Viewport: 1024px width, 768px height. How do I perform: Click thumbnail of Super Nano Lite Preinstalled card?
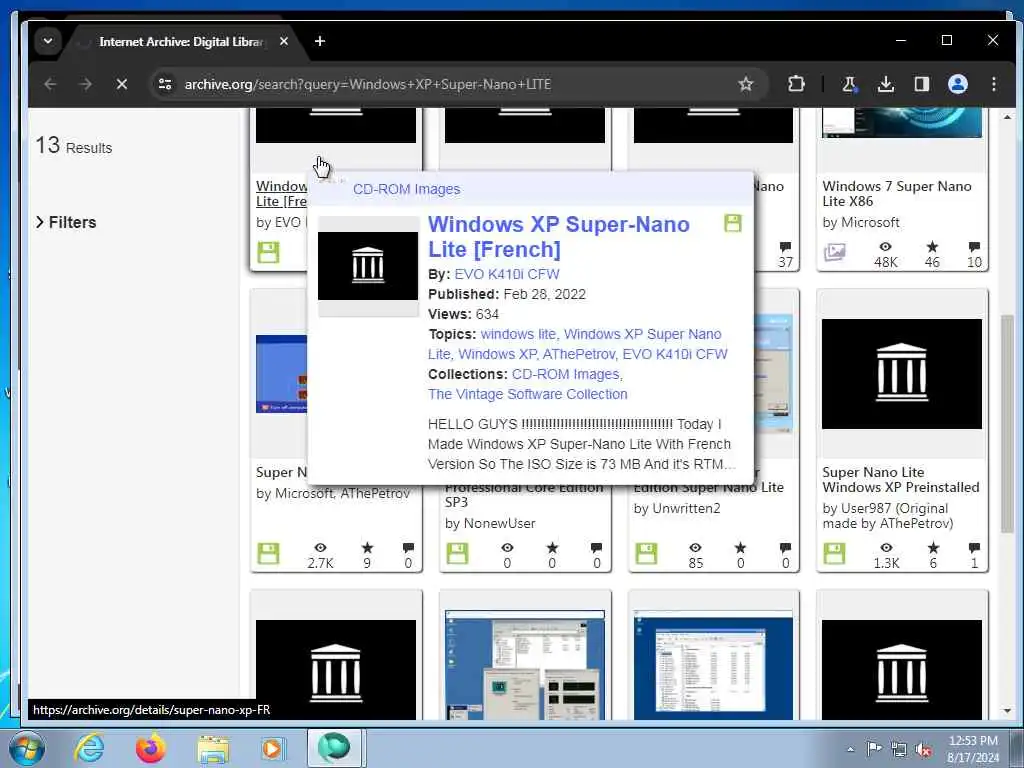(901, 374)
